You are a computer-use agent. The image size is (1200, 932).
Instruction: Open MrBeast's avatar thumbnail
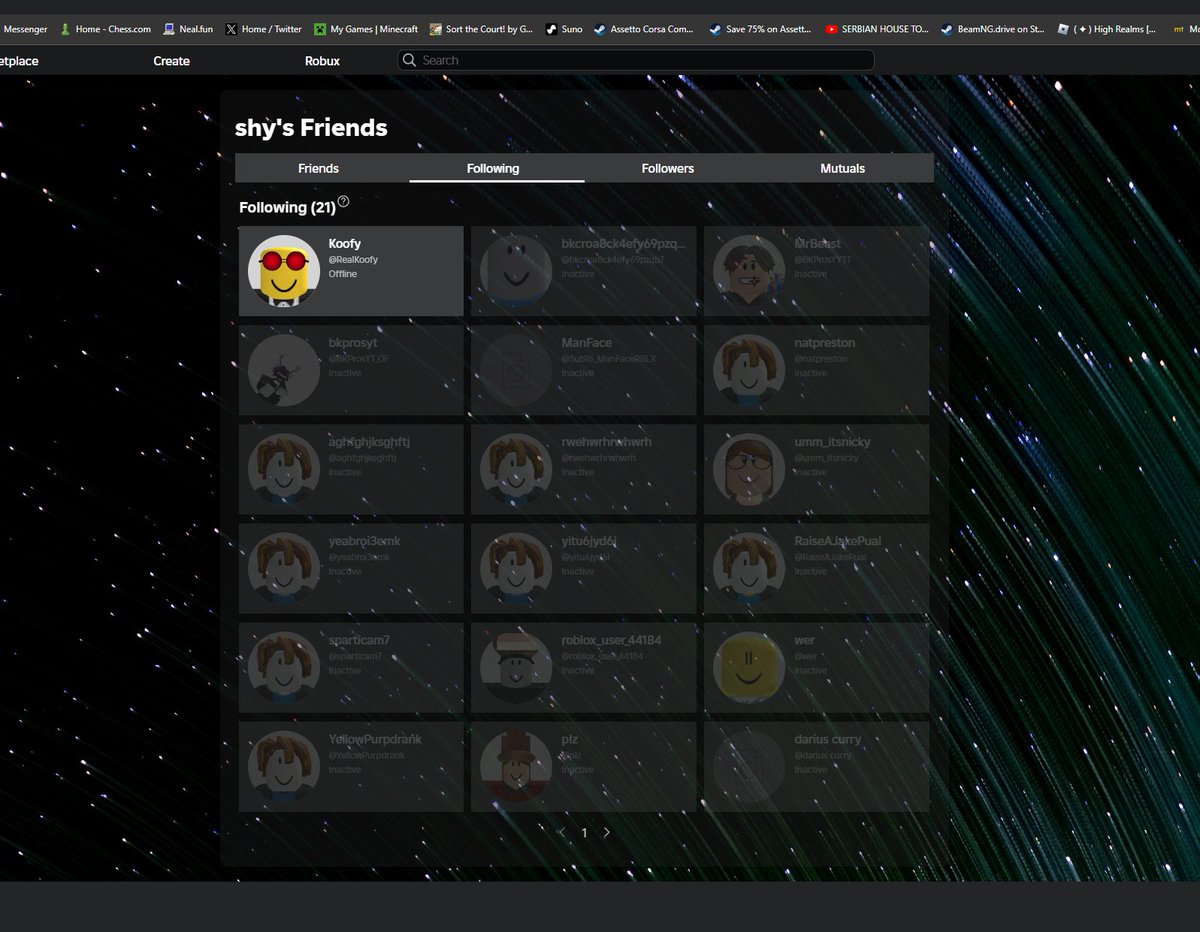[x=749, y=271]
